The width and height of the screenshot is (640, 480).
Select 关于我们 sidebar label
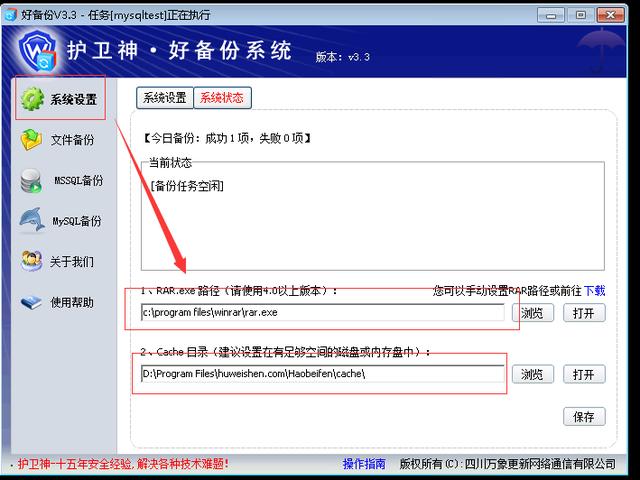(x=72, y=261)
